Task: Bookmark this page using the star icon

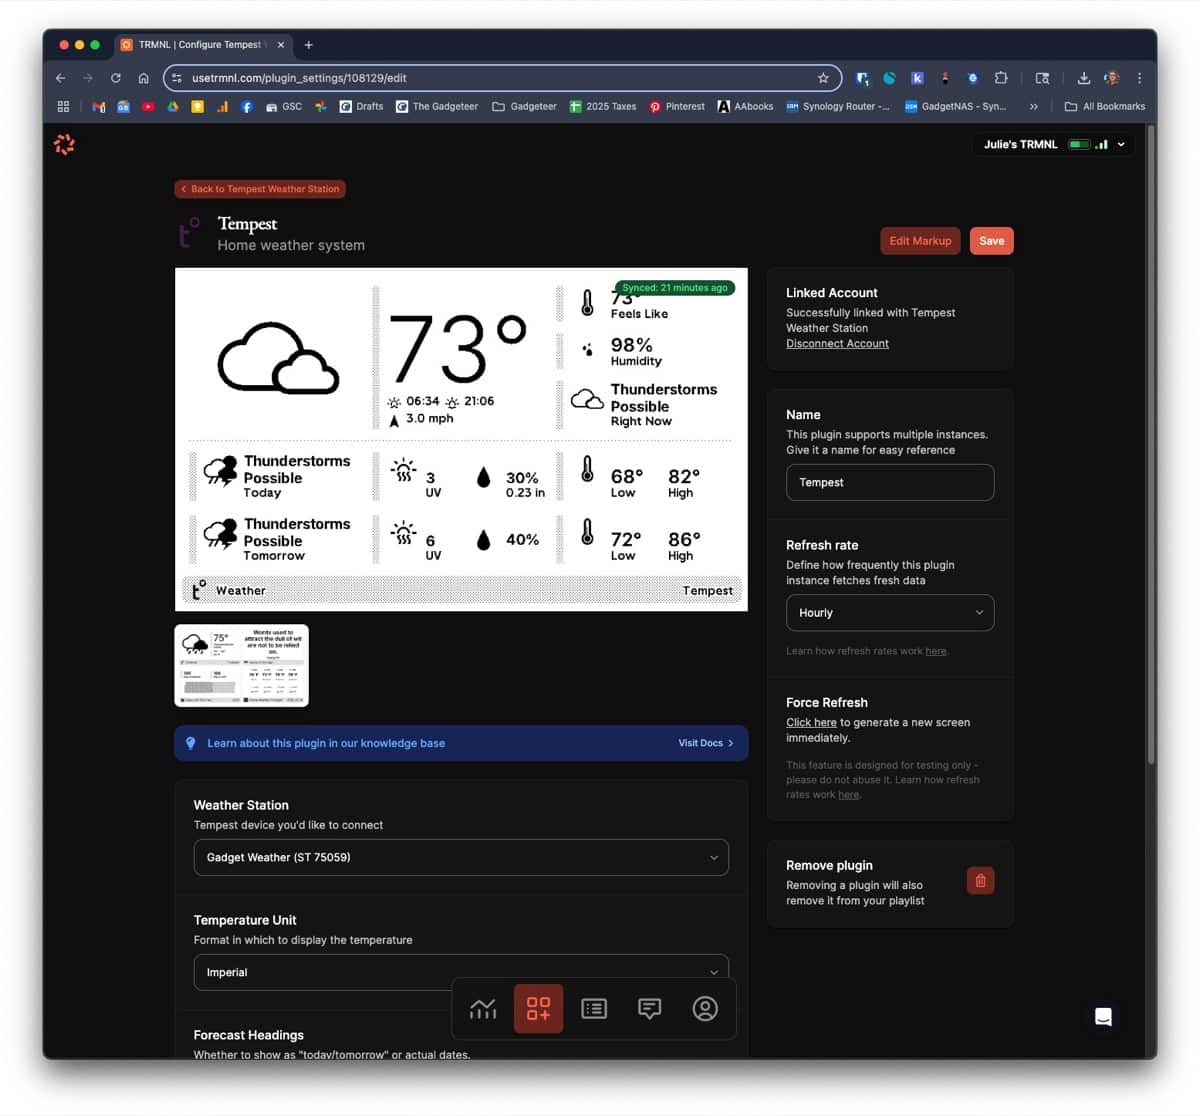Action: coord(822,77)
